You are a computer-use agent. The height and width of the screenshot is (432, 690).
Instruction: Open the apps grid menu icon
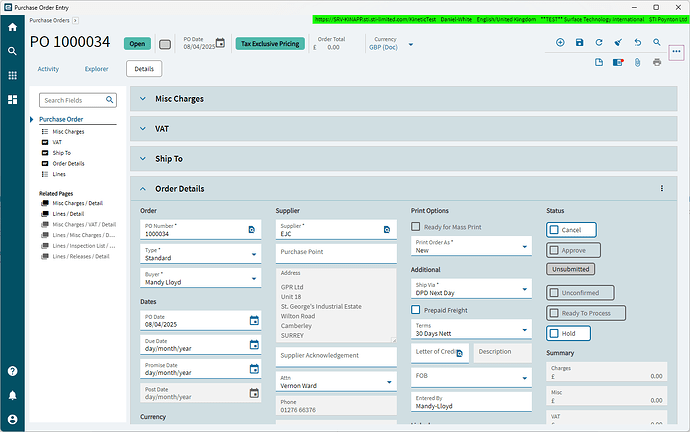coord(12,75)
